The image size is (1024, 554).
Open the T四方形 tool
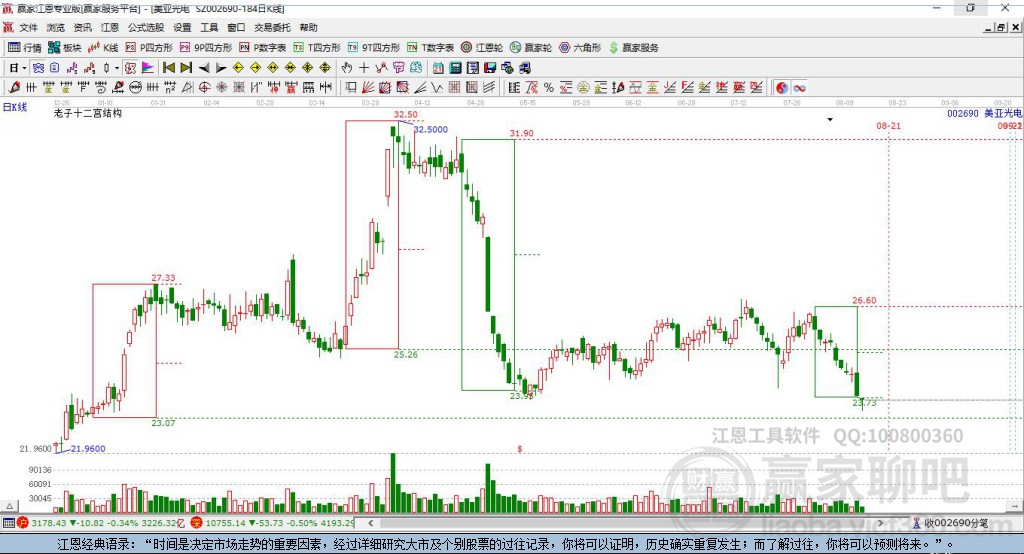click(x=317, y=48)
